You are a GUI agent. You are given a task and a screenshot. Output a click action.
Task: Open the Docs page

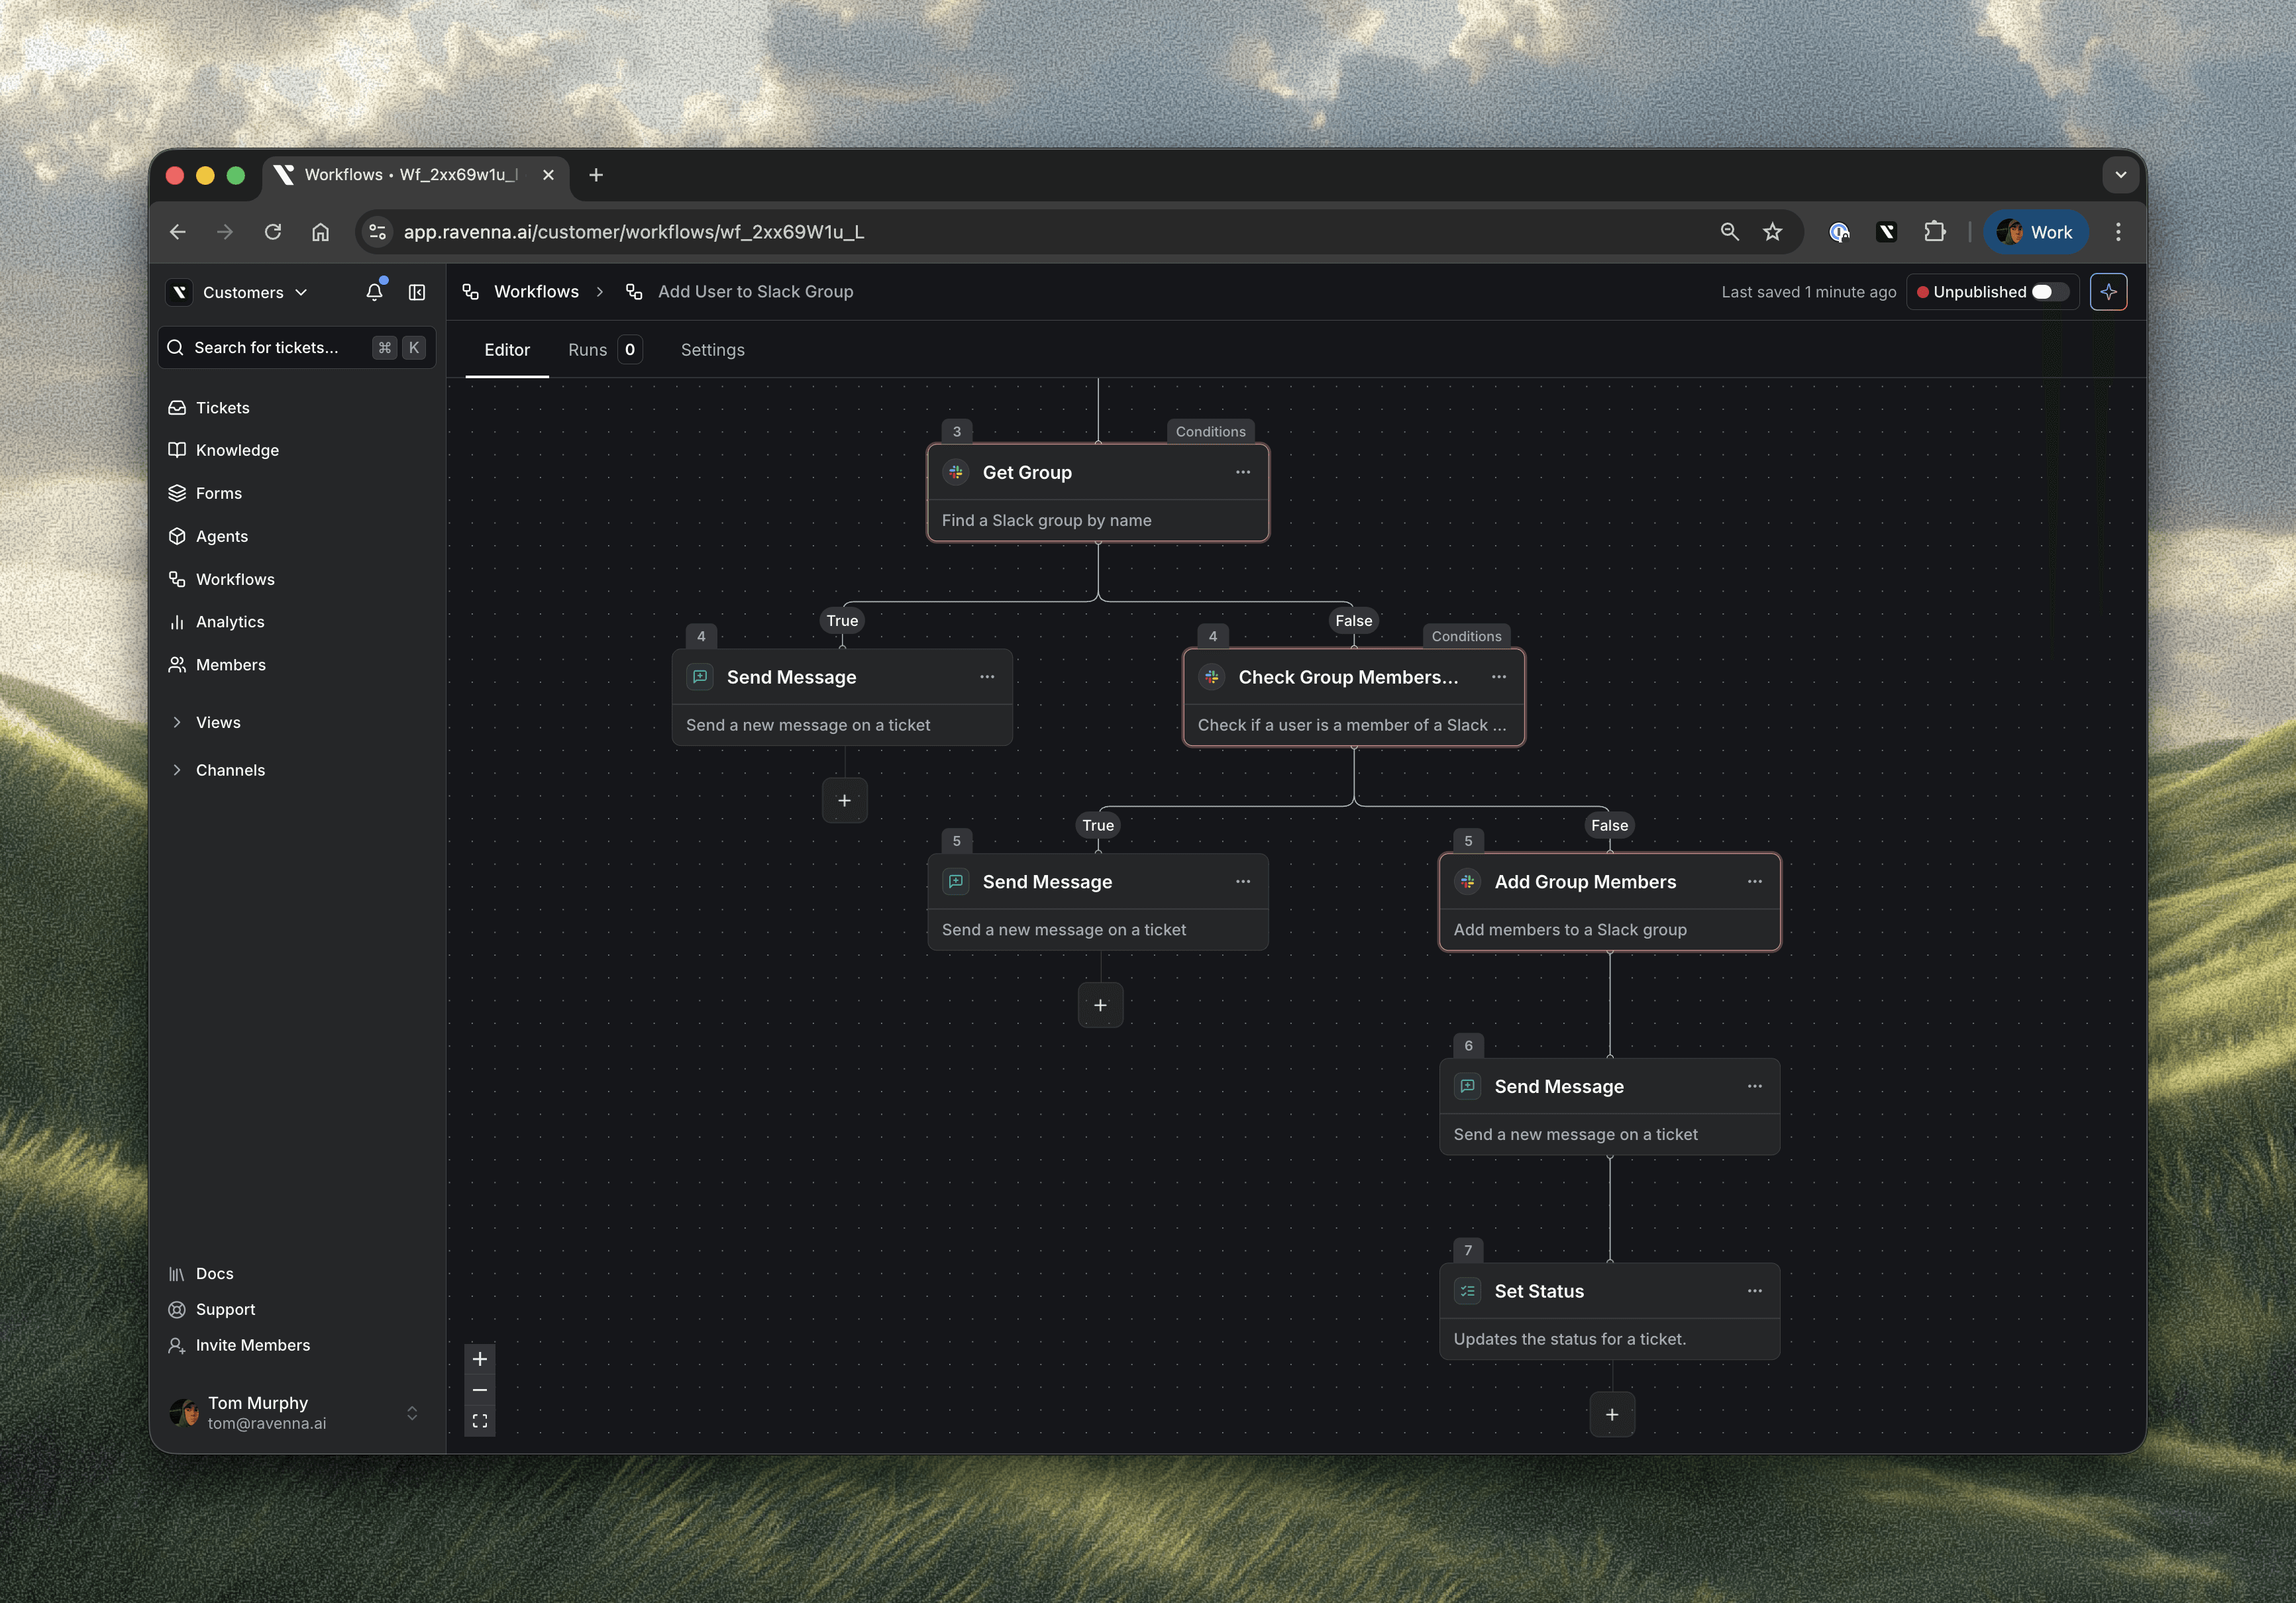[215, 1273]
